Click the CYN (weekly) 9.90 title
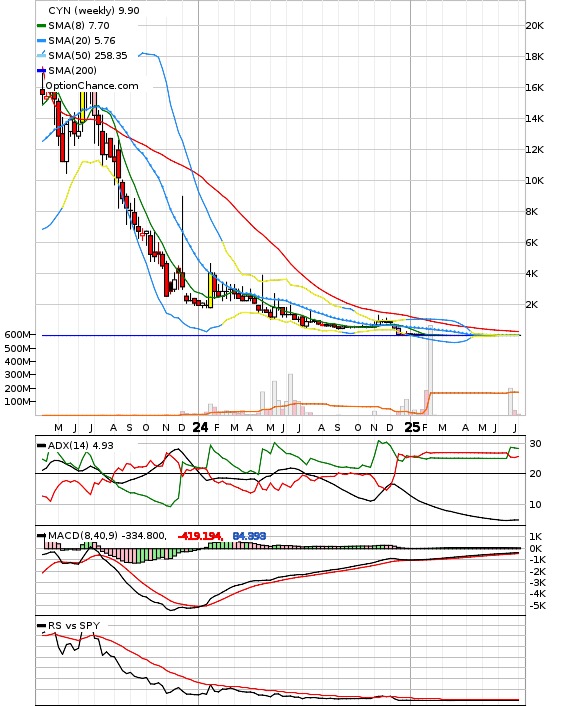 94,10
